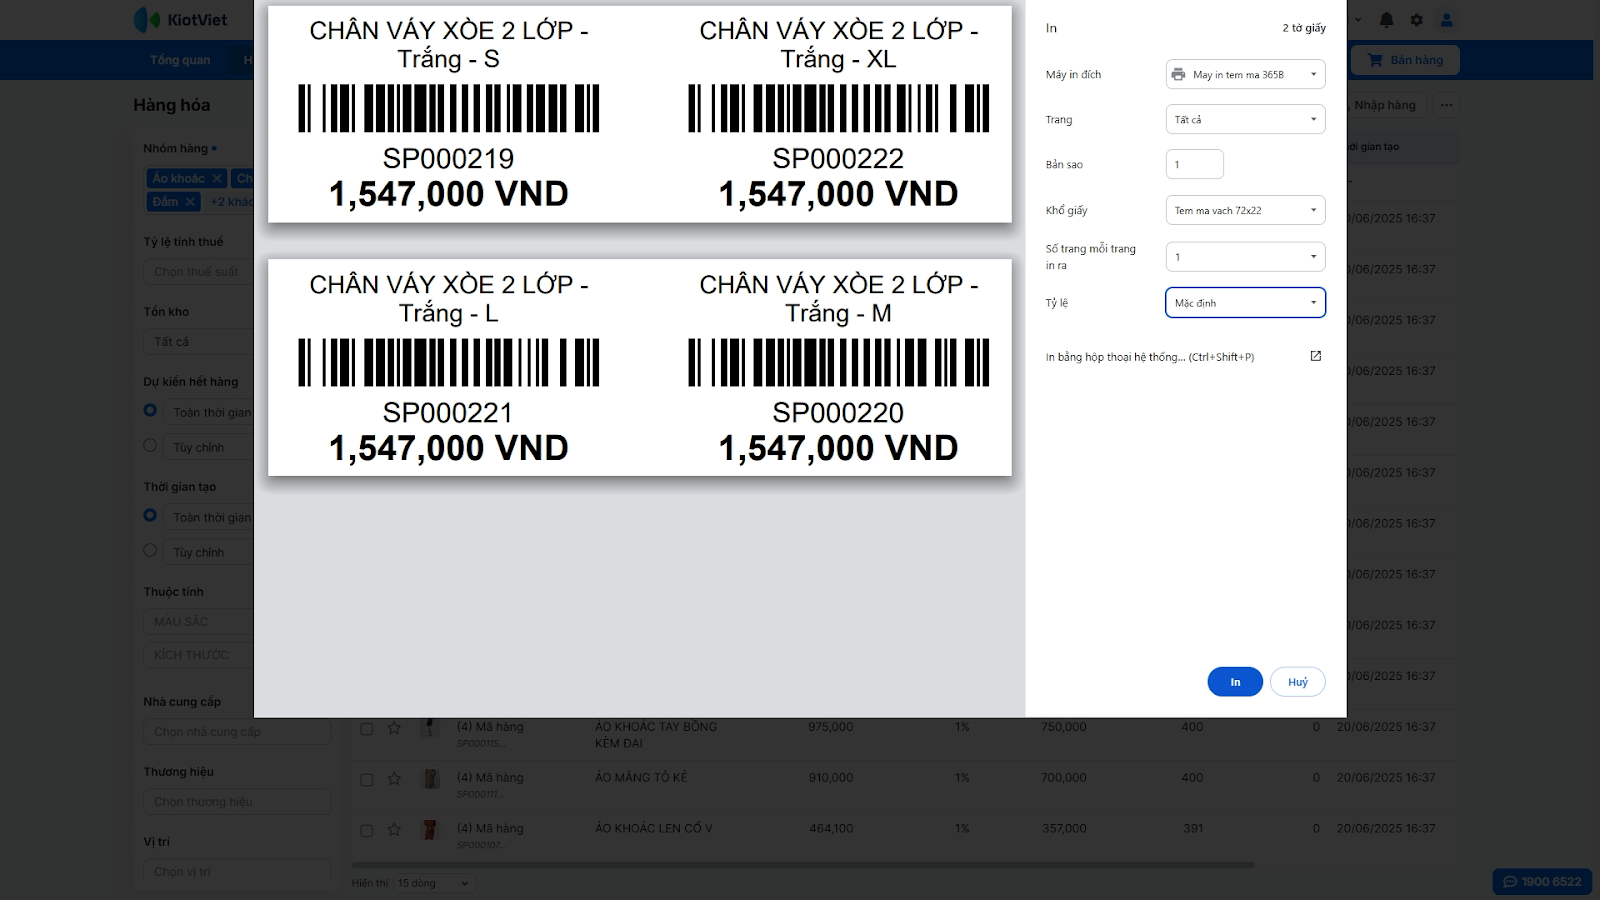Open the MÀU SẮC attribute filter
1600x900 pixels.
pos(198,622)
